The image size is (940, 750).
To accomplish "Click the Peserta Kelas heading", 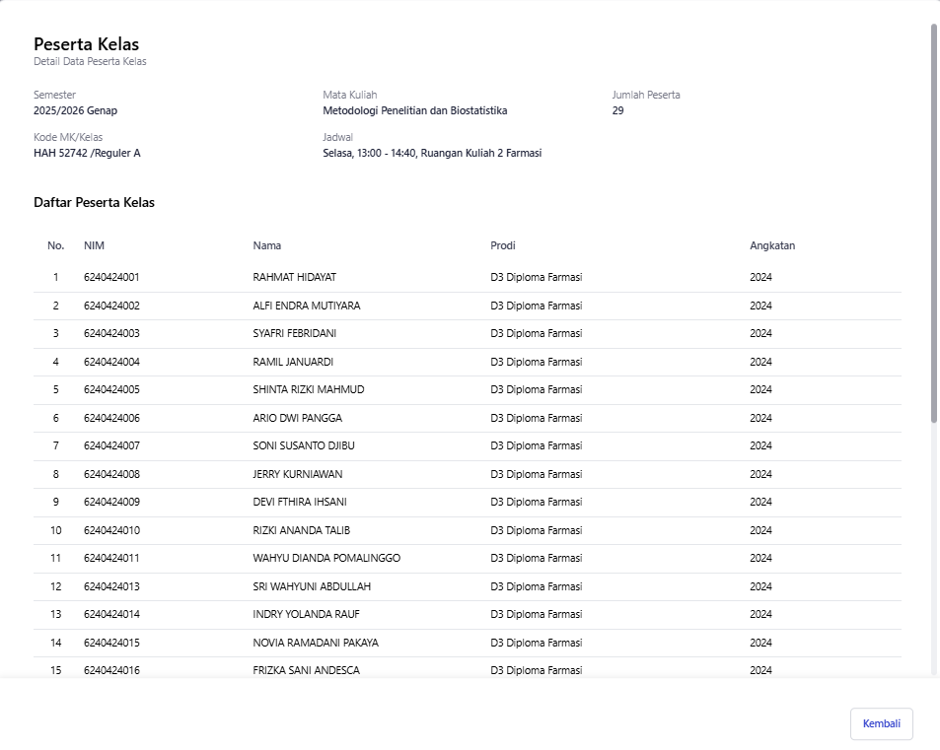I will tap(86, 44).
